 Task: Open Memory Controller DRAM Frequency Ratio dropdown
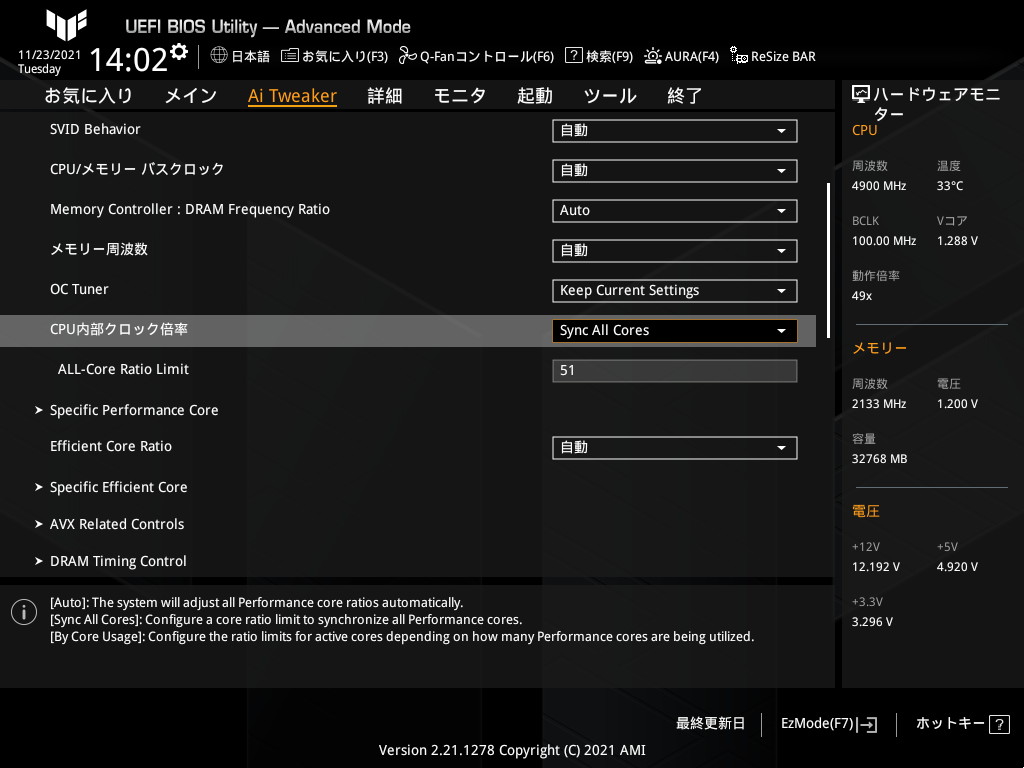[x=675, y=210]
